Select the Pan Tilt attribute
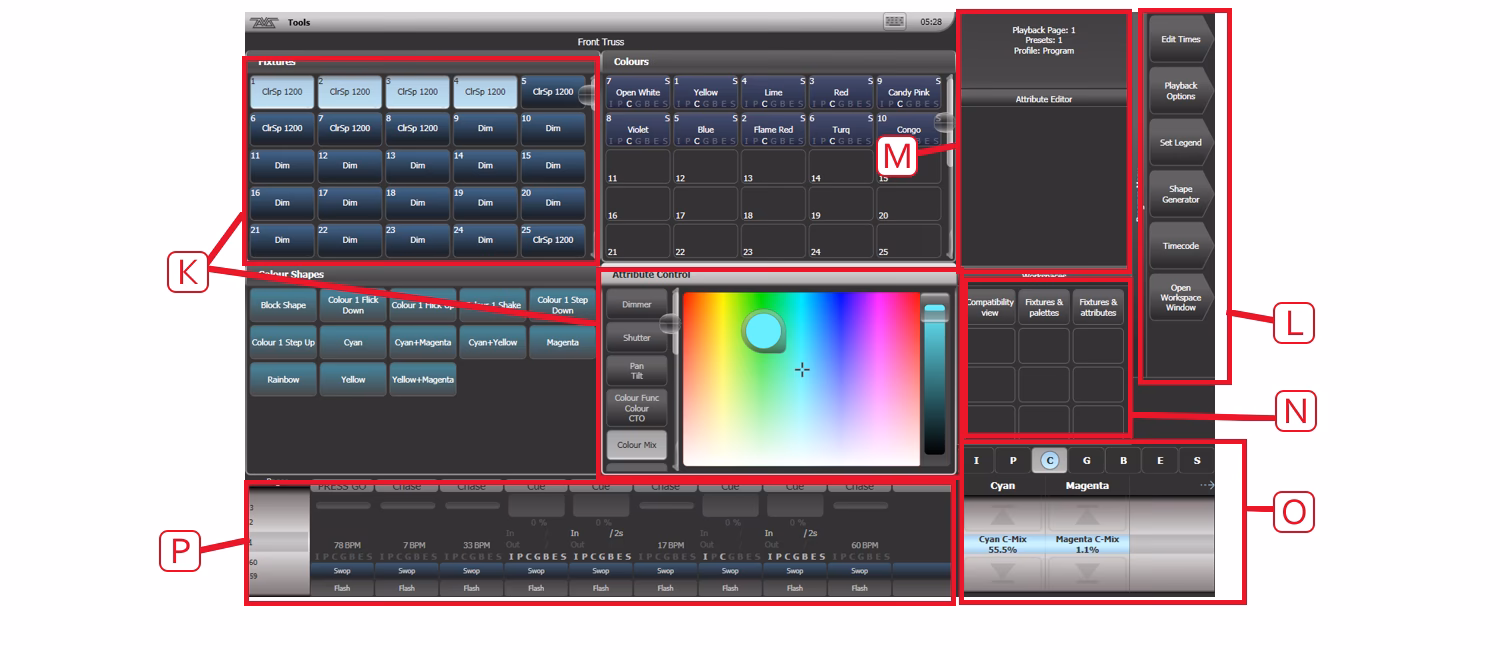1500x650 pixels. (x=637, y=369)
